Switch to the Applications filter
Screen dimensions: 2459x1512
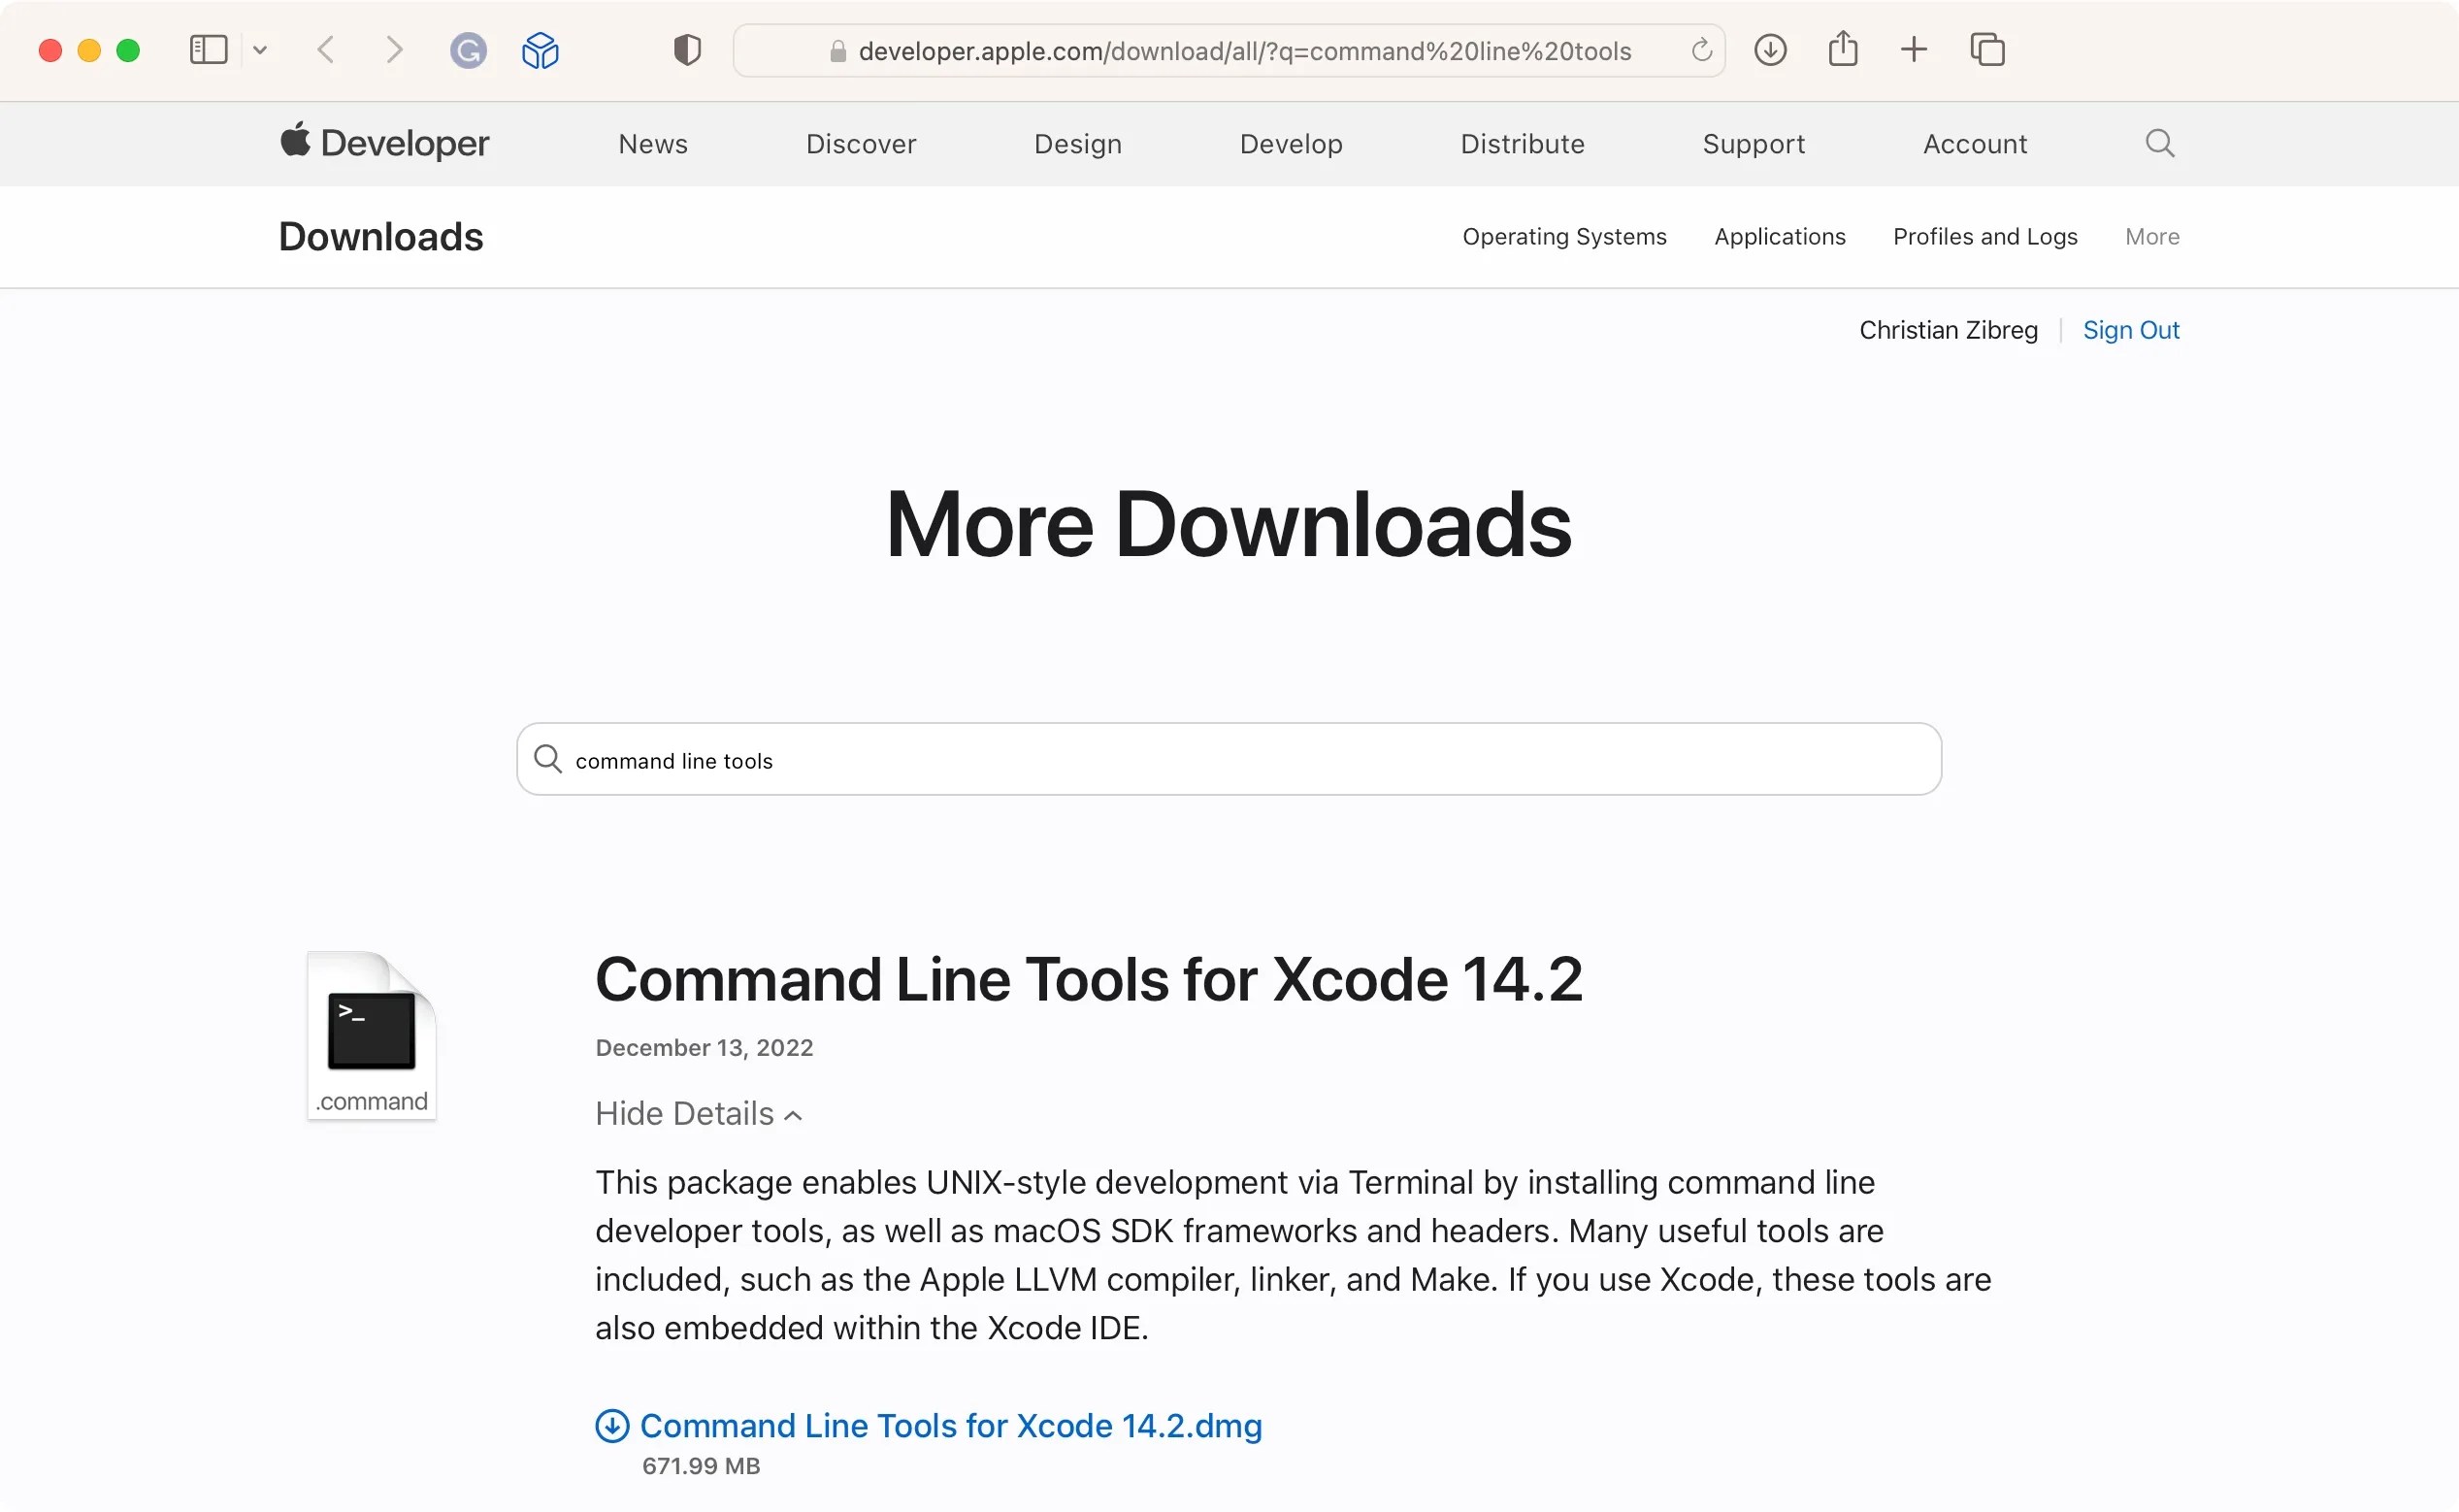[x=1780, y=236]
